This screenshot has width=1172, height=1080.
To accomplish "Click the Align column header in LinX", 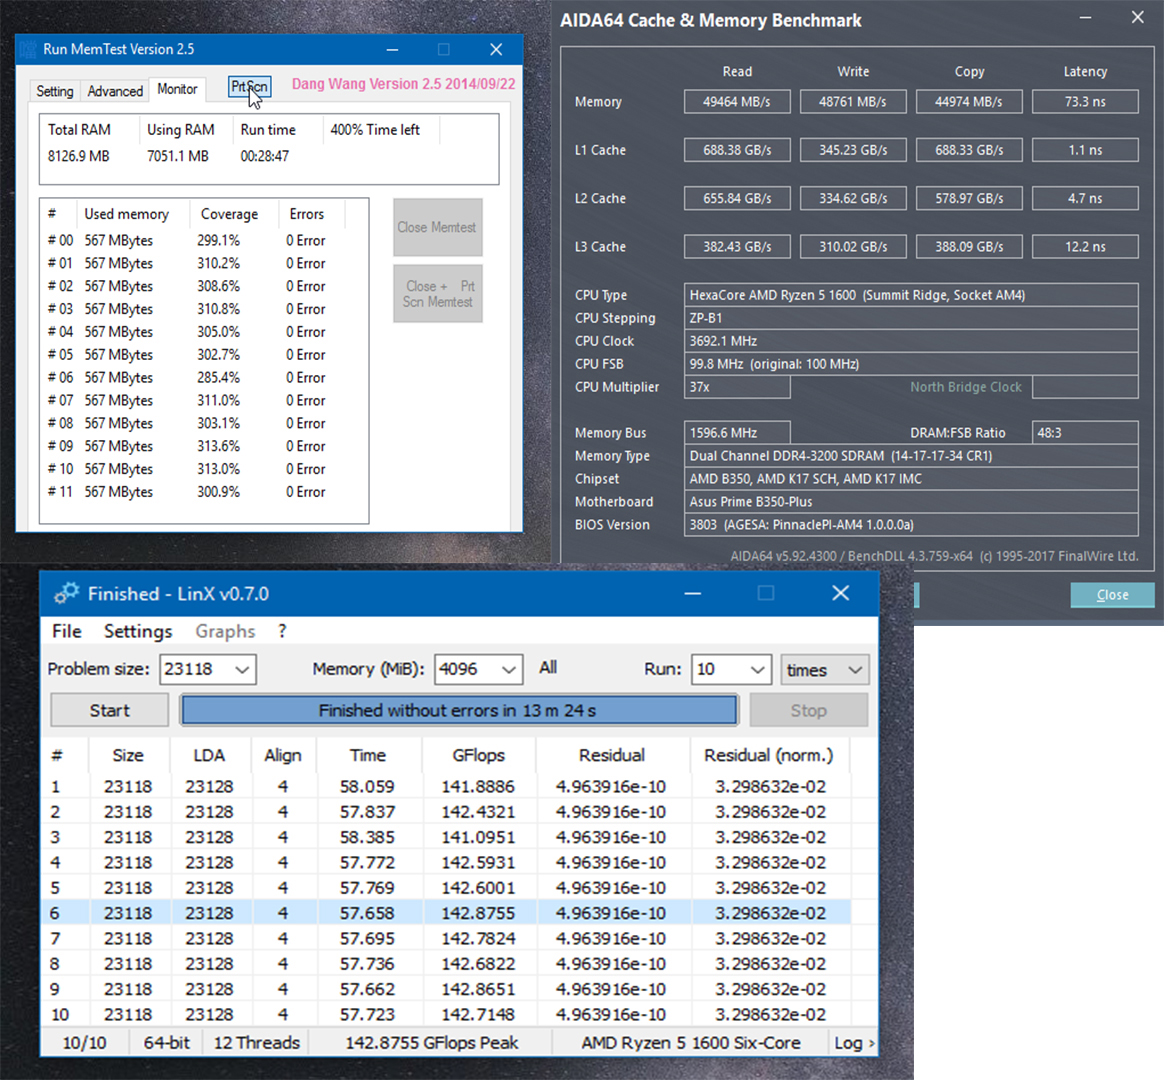I will pyautogui.click(x=283, y=756).
